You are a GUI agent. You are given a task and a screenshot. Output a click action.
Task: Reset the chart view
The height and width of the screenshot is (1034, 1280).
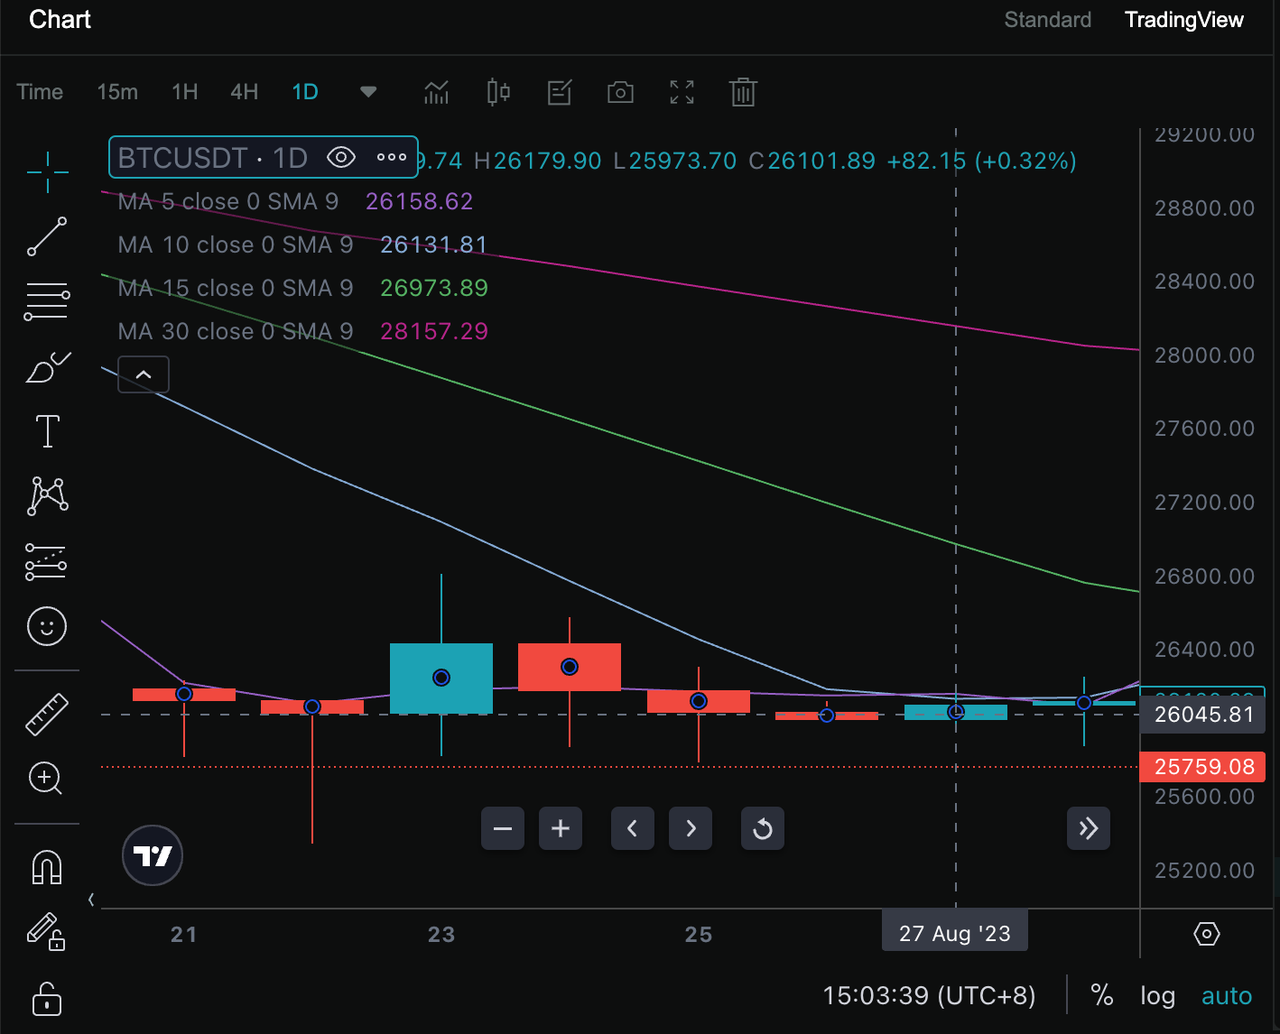(763, 829)
